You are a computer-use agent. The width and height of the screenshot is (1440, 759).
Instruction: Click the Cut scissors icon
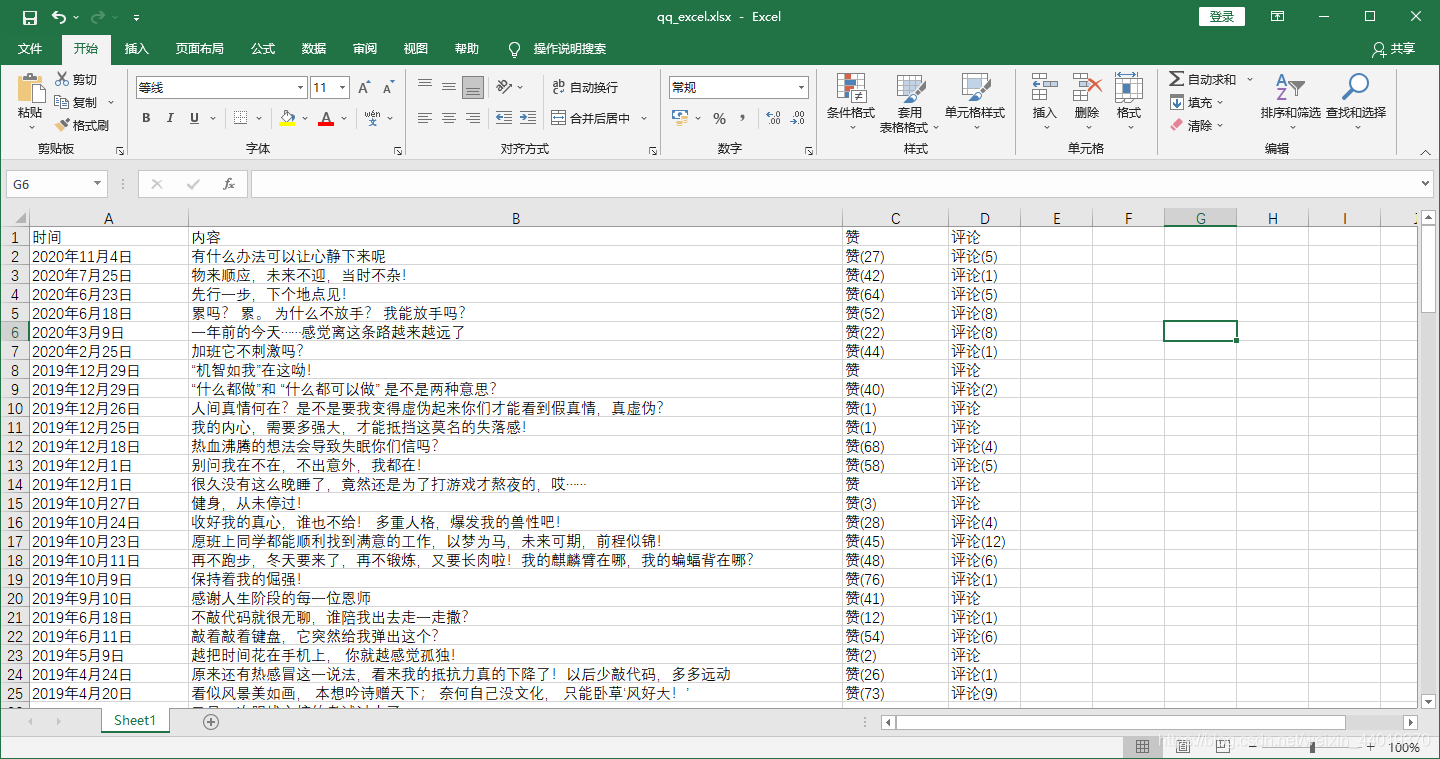coord(62,80)
